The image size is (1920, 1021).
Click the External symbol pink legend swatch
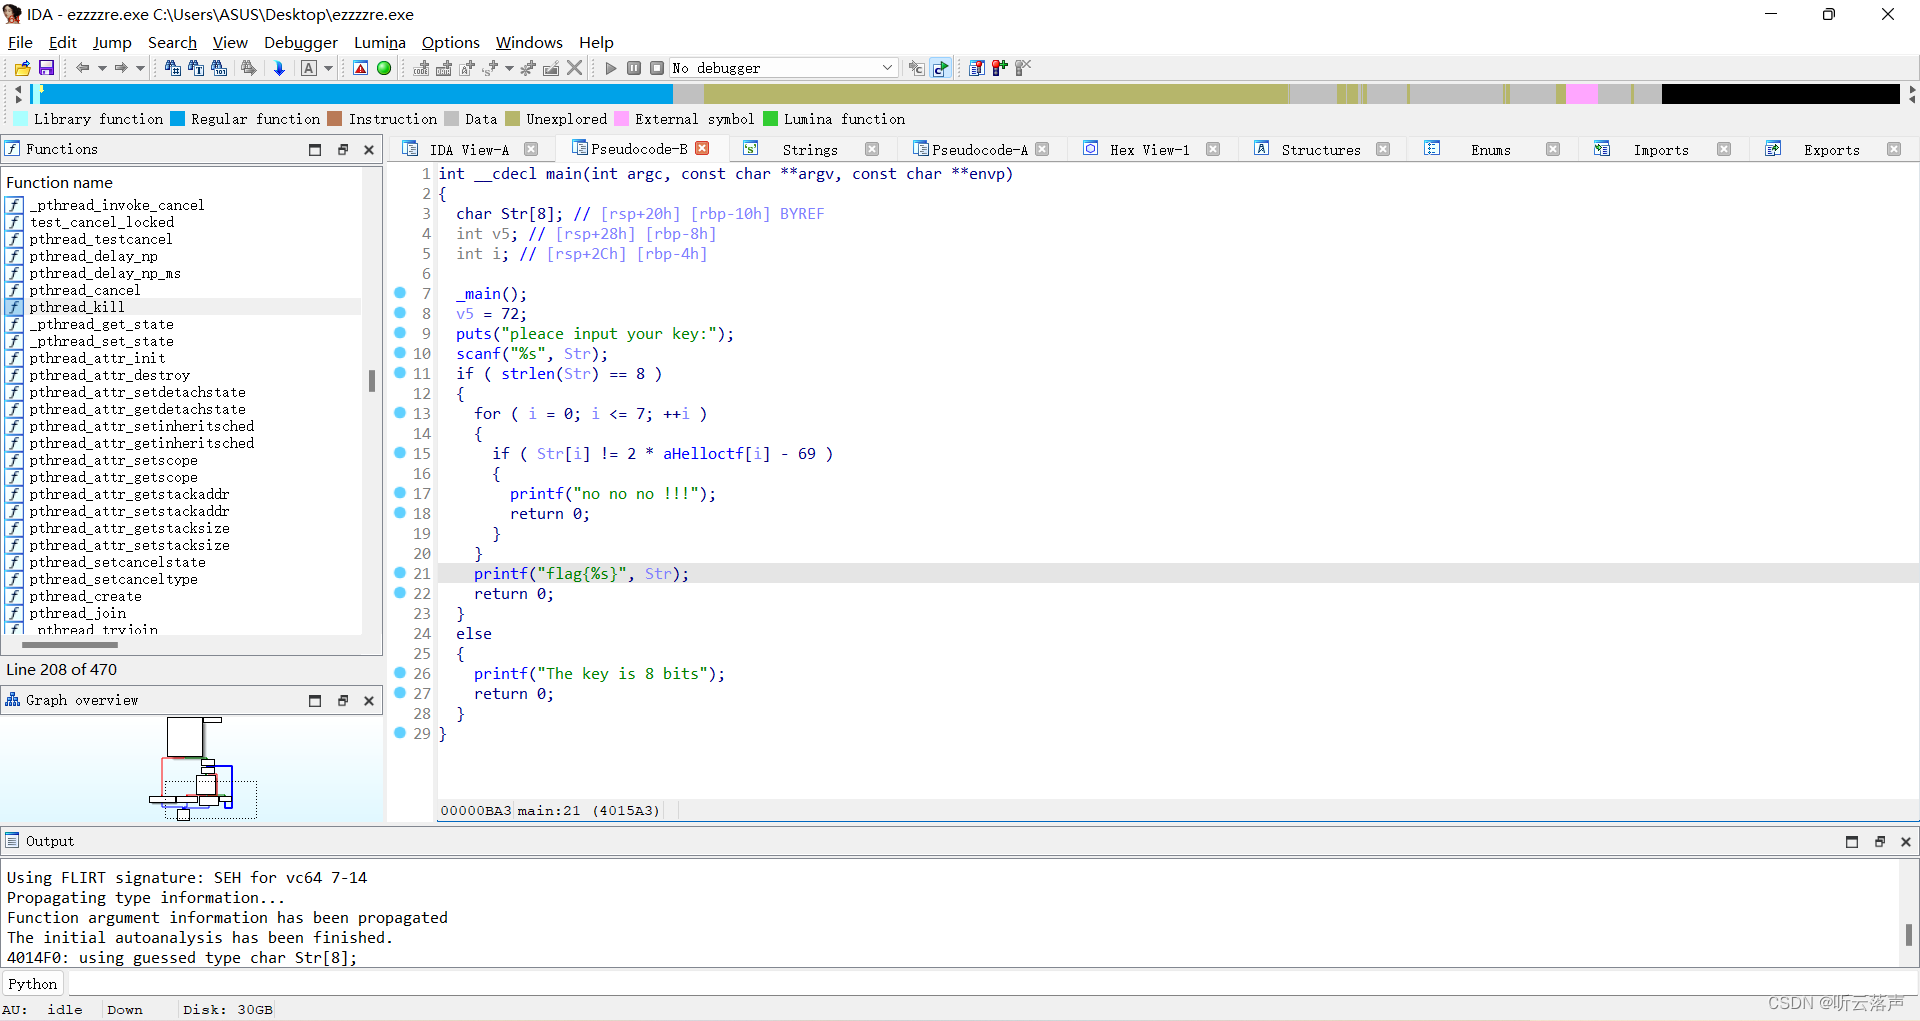tap(621, 118)
